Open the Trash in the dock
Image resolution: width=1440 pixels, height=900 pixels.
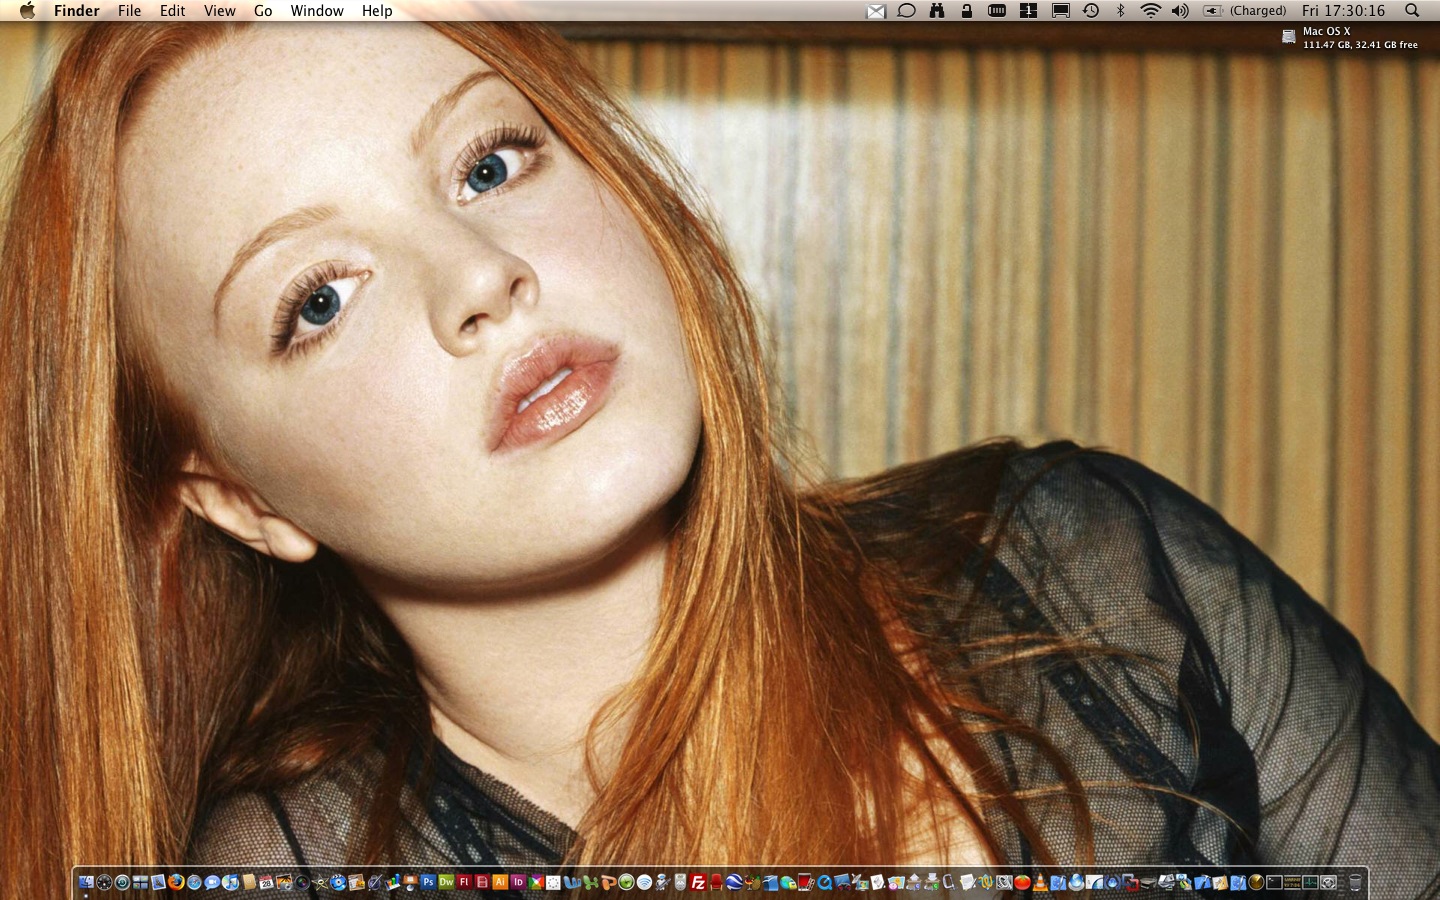click(x=1355, y=882)
